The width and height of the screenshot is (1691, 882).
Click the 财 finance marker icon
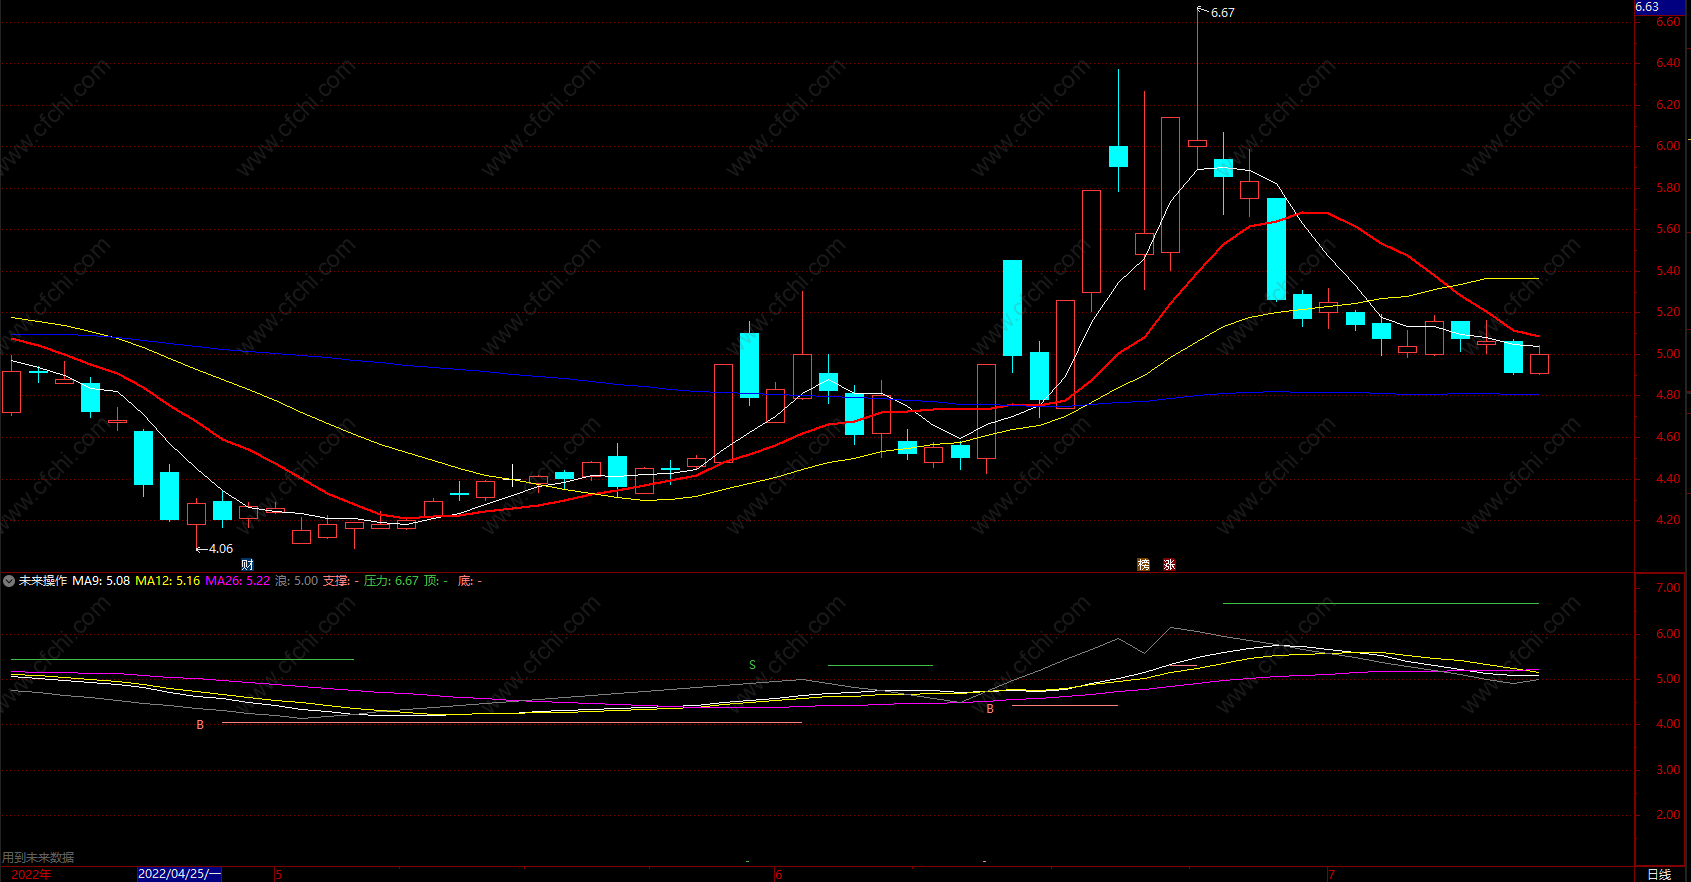(x=247, y=565)
